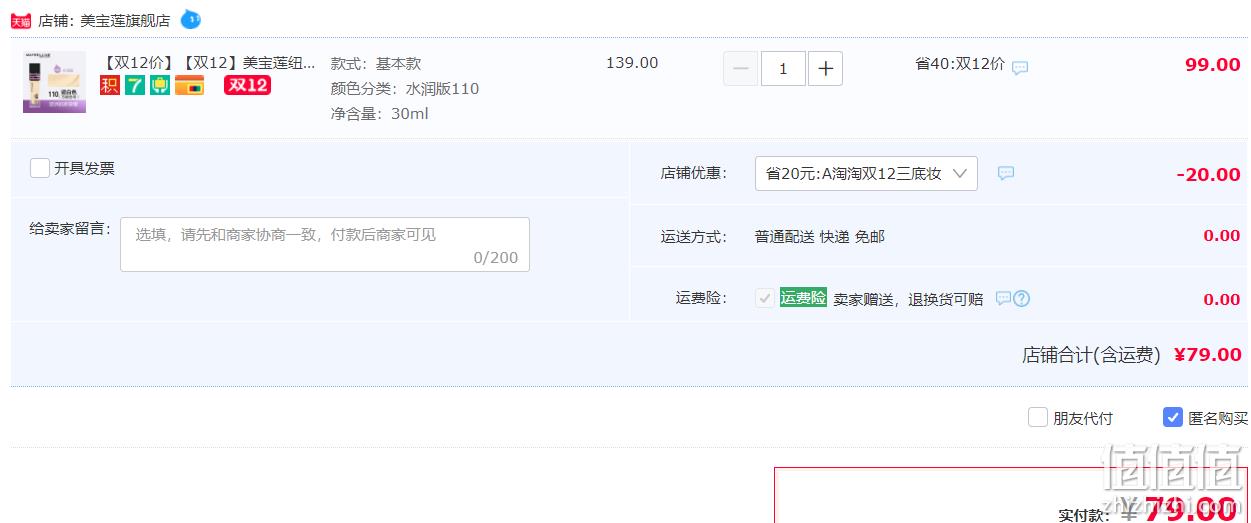Click the red 积 points badge icon
Screen dimensions: 1251x523
pos(109,85)
